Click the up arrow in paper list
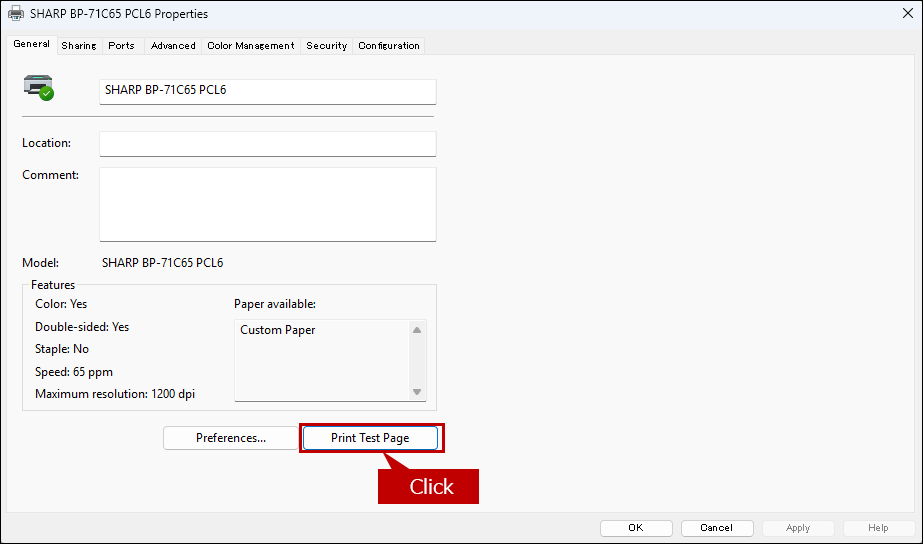The image size is (923, 544). pyautogui.click(x=417, y=330)
